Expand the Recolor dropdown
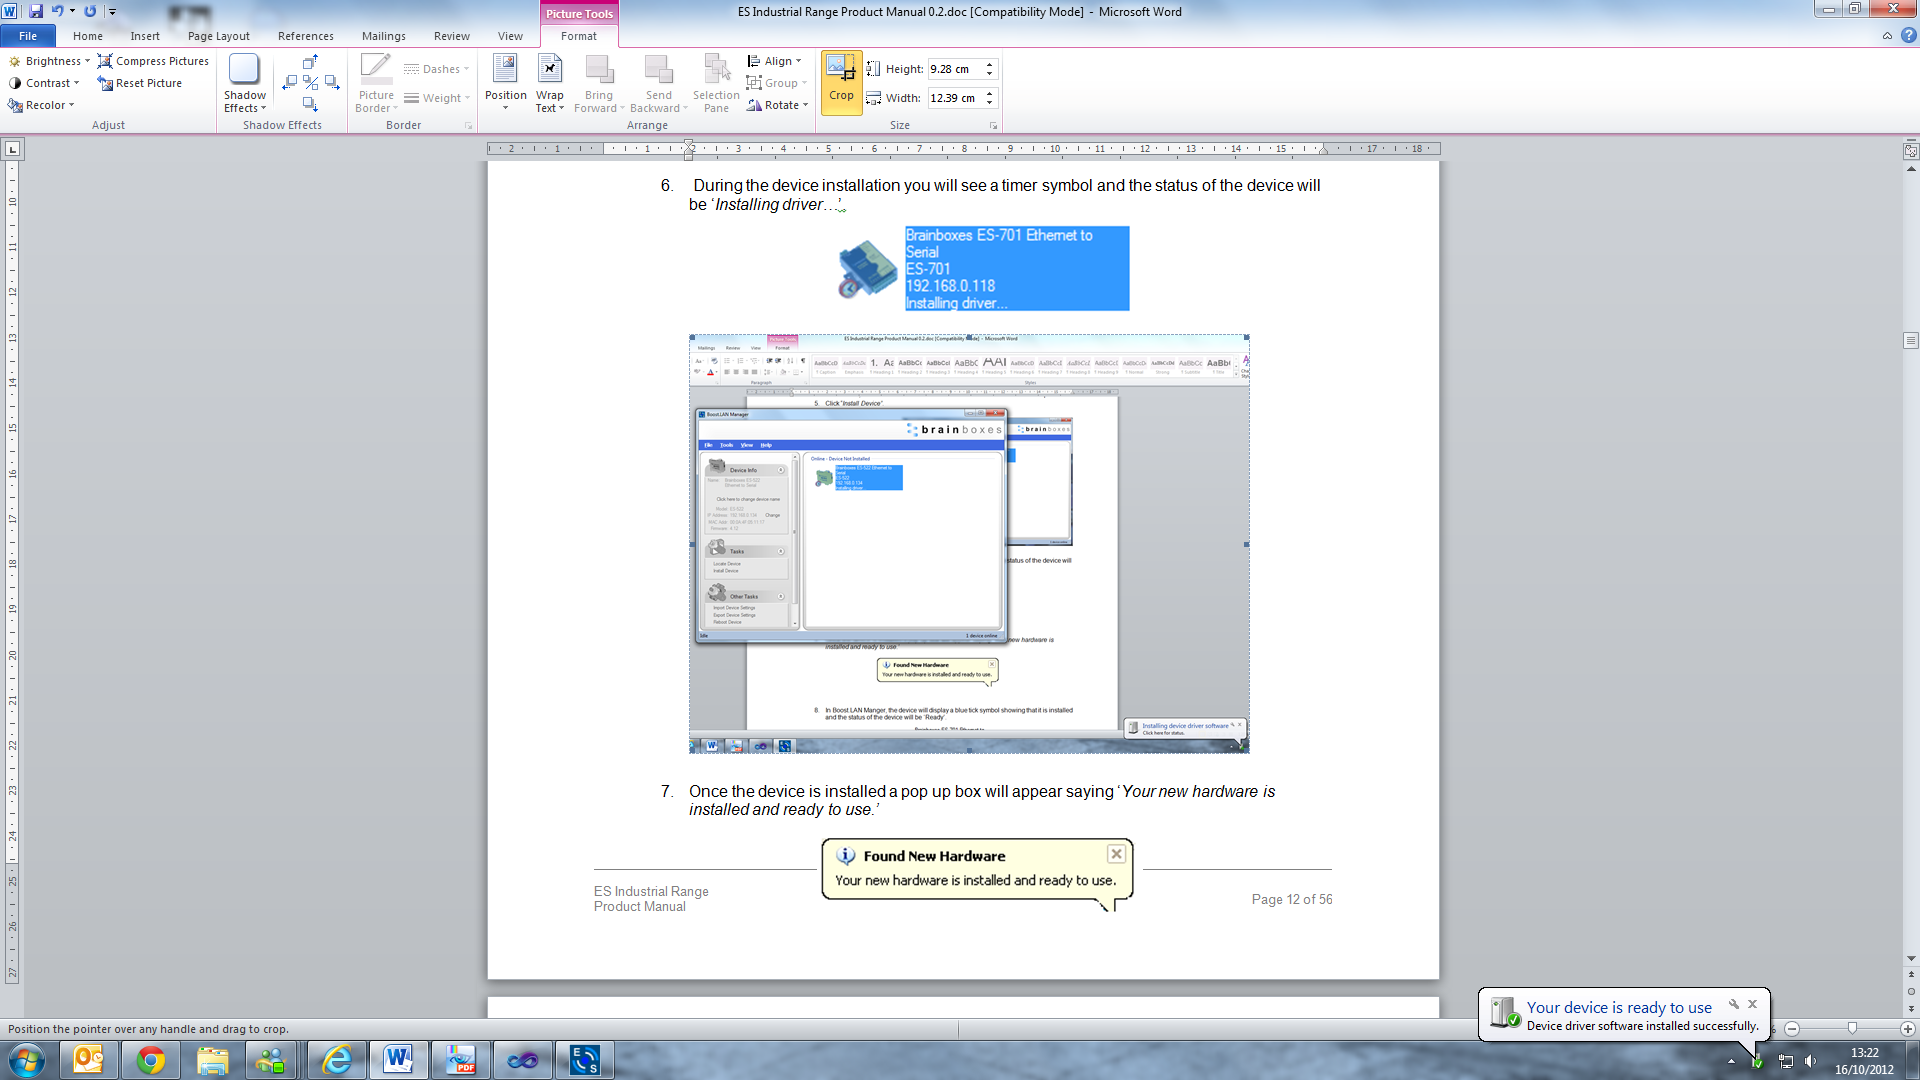 pyautogui.click(x=42, y=105)
